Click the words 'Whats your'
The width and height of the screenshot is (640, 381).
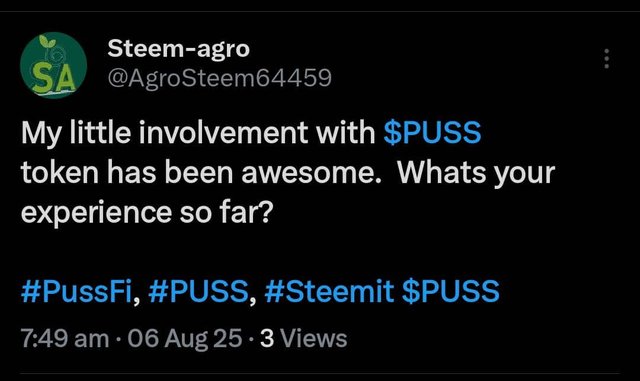click(476, 173)
